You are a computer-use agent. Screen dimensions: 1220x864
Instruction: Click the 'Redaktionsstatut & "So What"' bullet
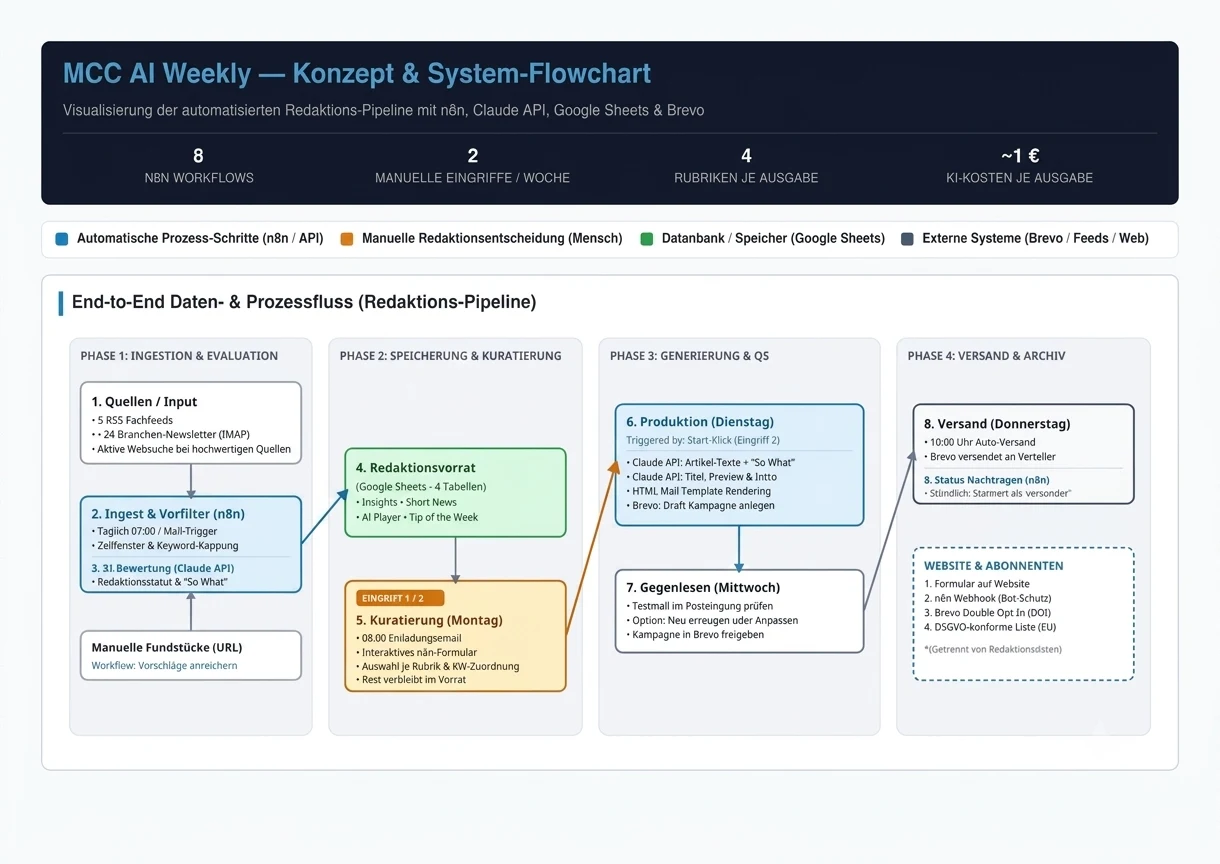pos(159,582)
